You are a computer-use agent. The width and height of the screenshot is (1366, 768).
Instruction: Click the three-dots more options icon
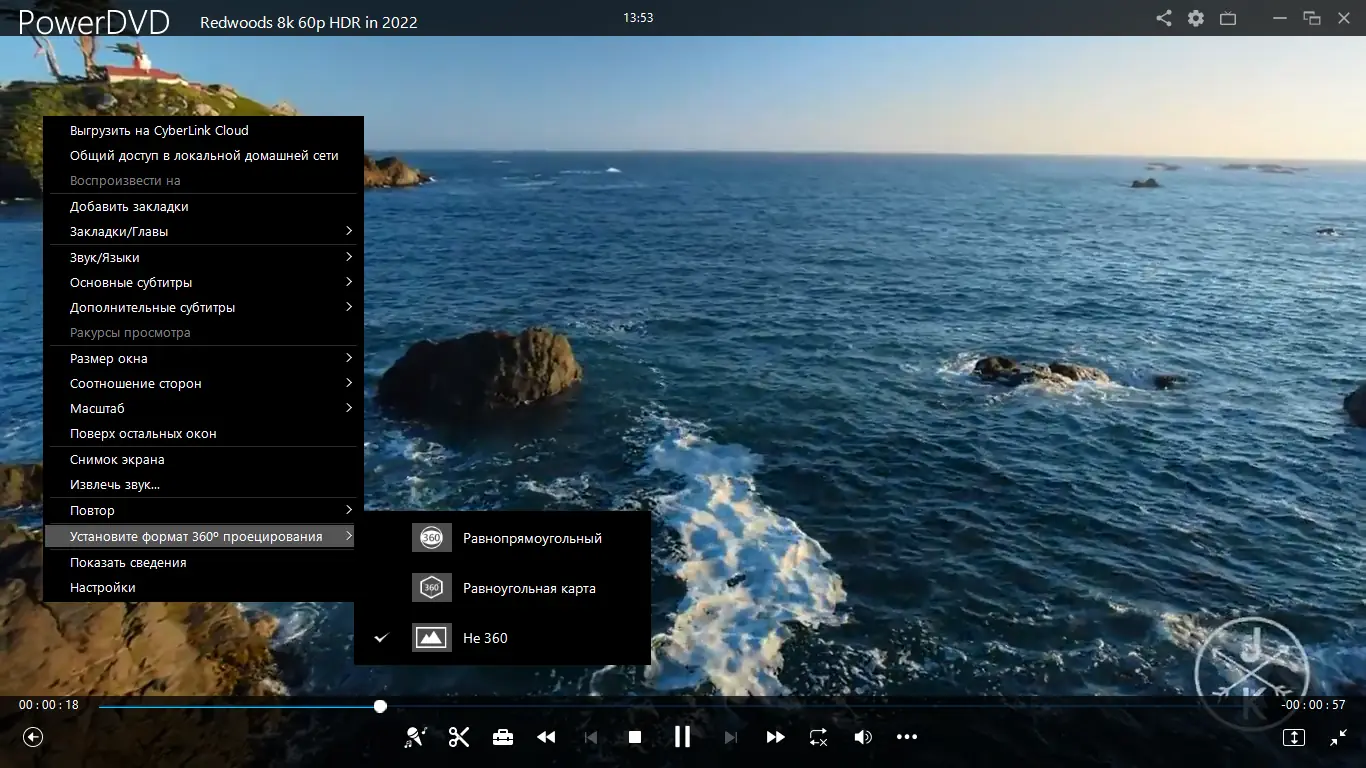[907, 737]
